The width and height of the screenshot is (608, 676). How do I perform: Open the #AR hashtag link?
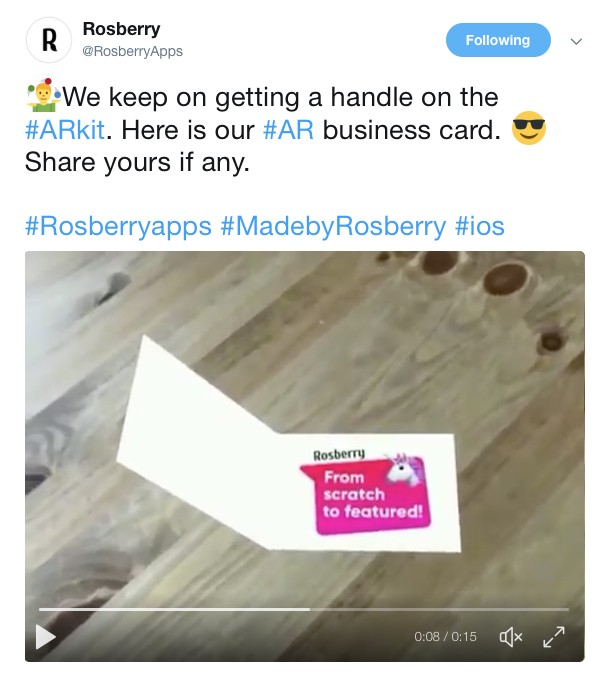pos(288,130)
